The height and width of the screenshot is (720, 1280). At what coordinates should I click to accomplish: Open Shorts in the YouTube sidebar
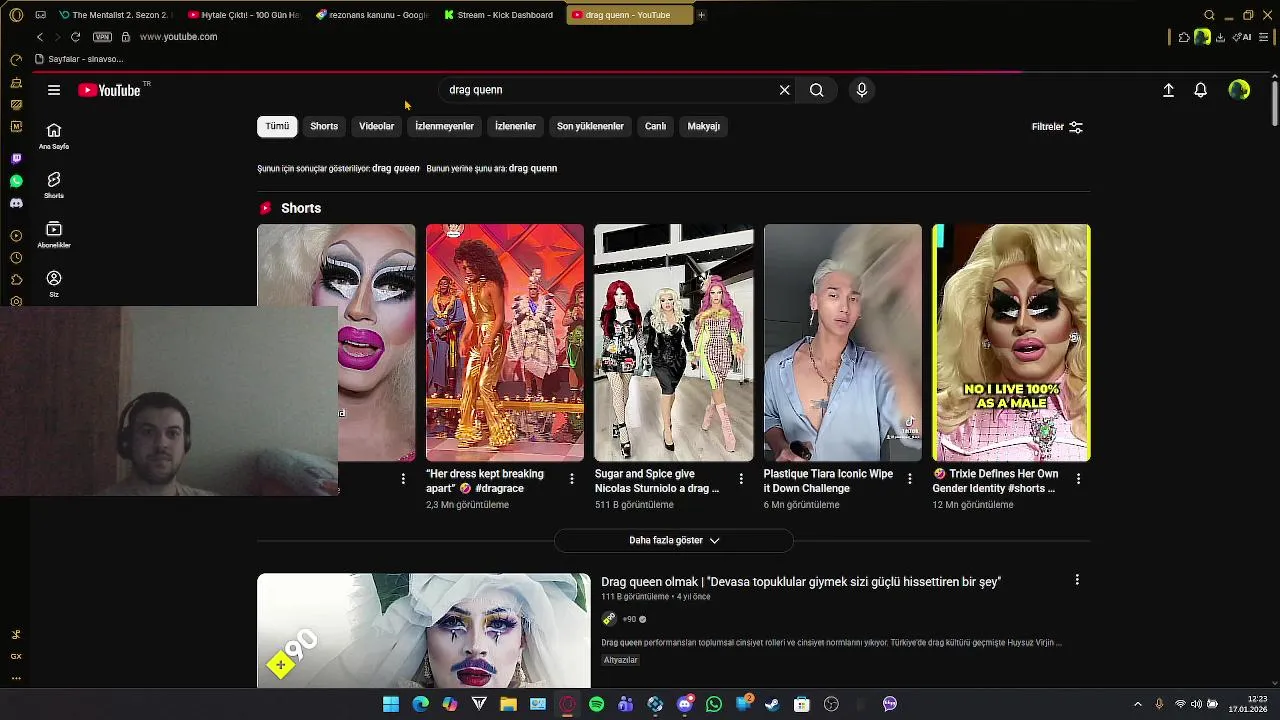coord(54,185)
